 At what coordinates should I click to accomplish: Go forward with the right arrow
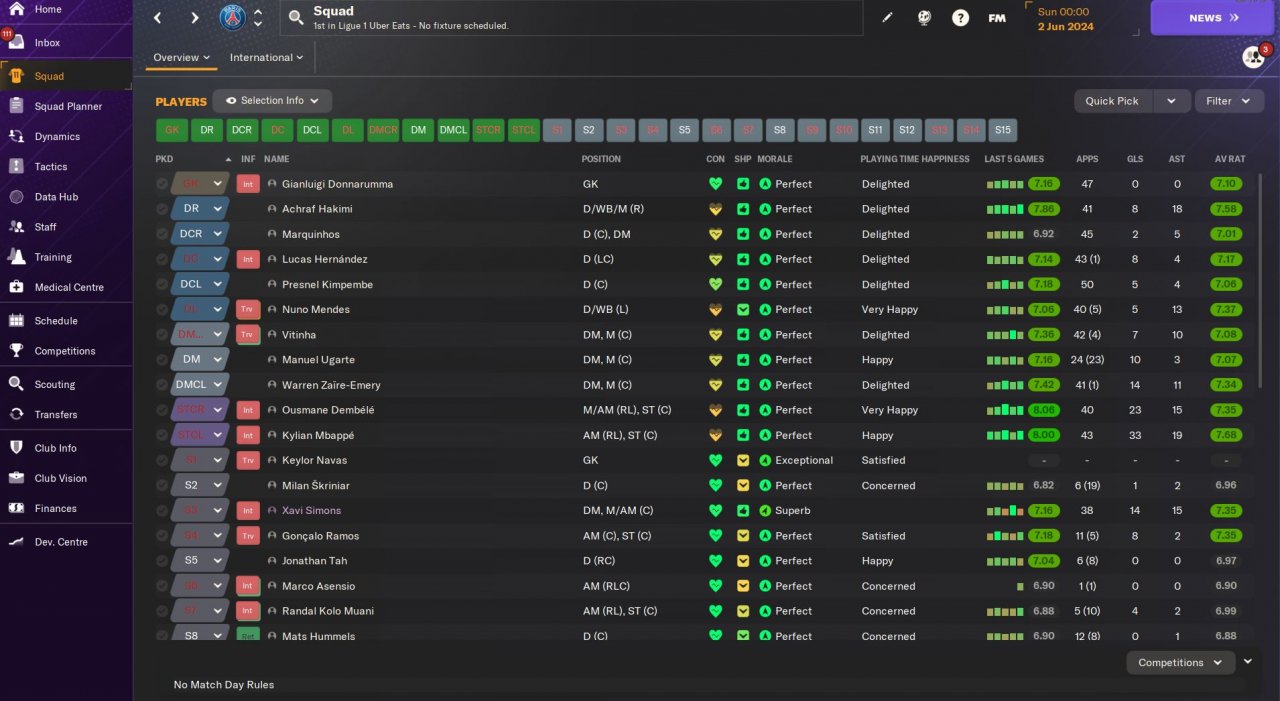point(194,18)
